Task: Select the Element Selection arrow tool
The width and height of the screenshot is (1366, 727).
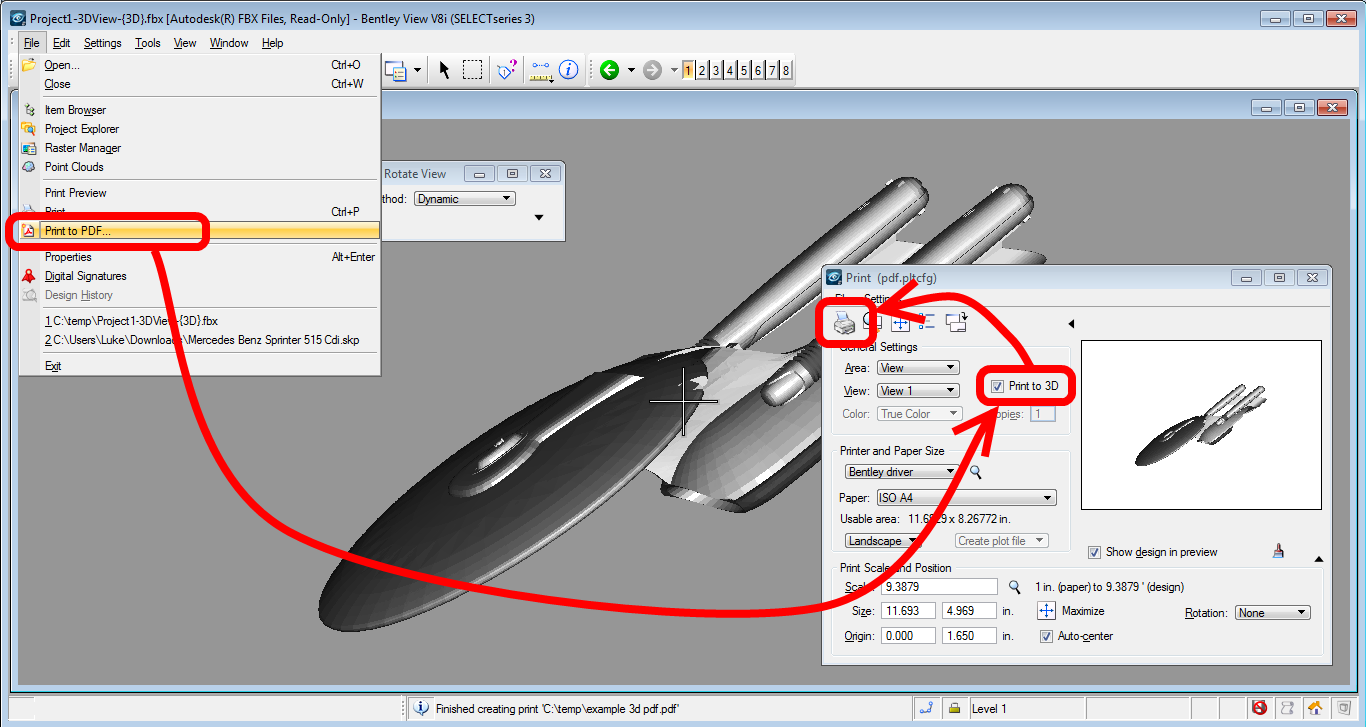Action: tap(445, 70)
